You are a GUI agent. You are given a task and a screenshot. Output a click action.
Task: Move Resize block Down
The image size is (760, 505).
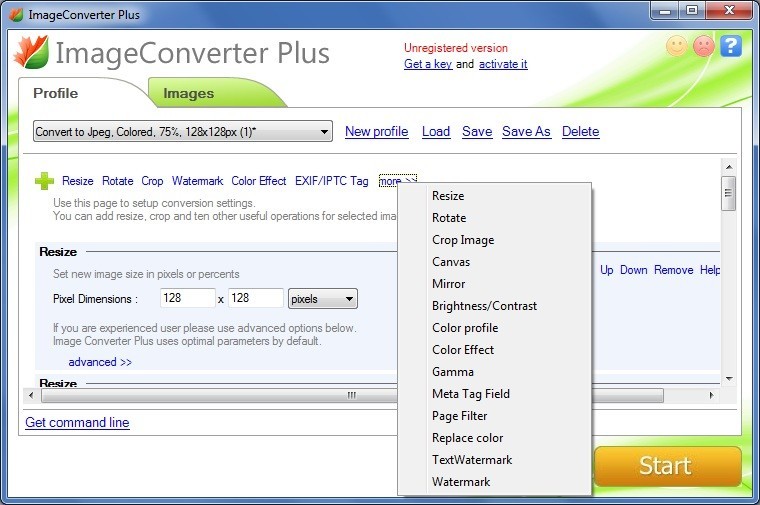(634, 270)
